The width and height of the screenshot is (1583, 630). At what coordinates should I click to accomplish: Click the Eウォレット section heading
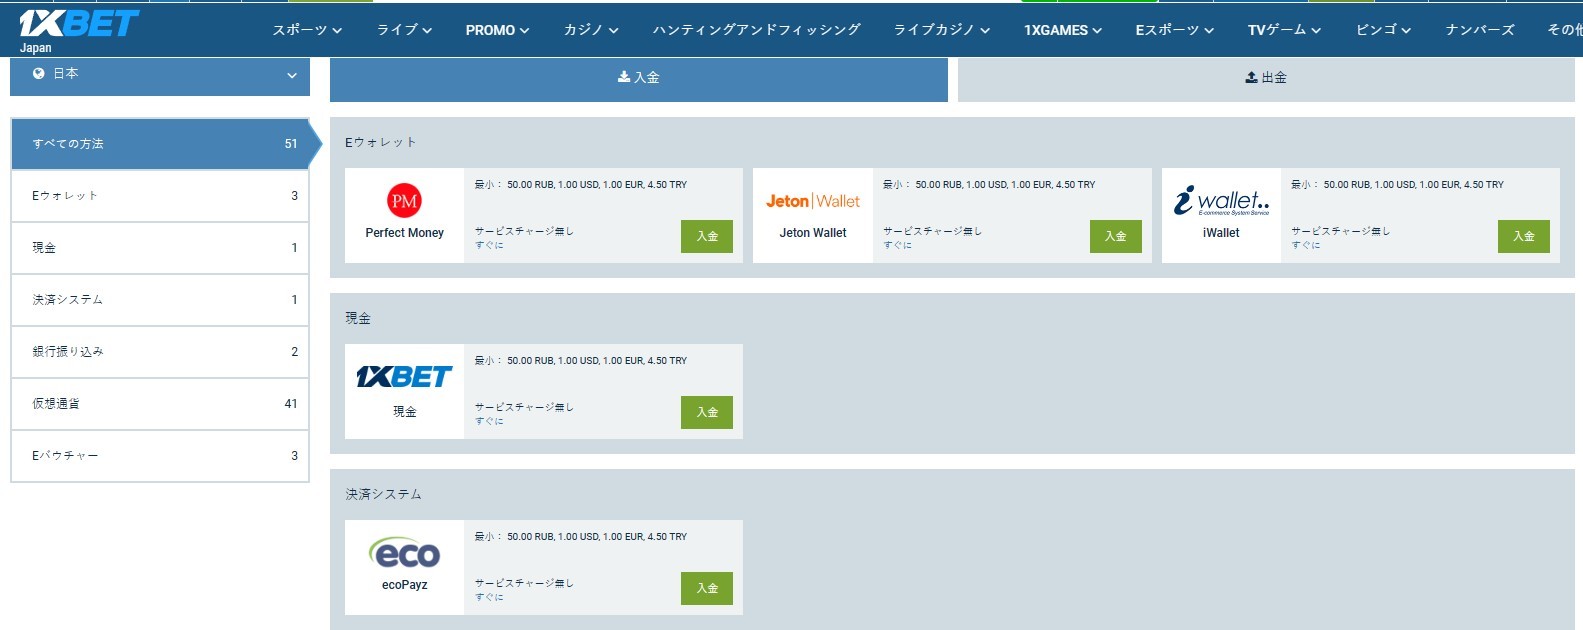tap(381, 142)
